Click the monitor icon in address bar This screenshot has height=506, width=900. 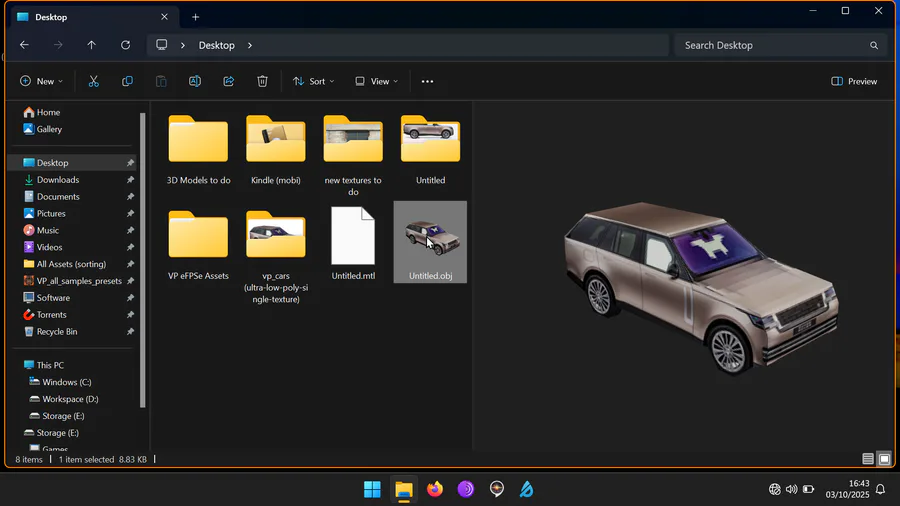pos(162,45)
